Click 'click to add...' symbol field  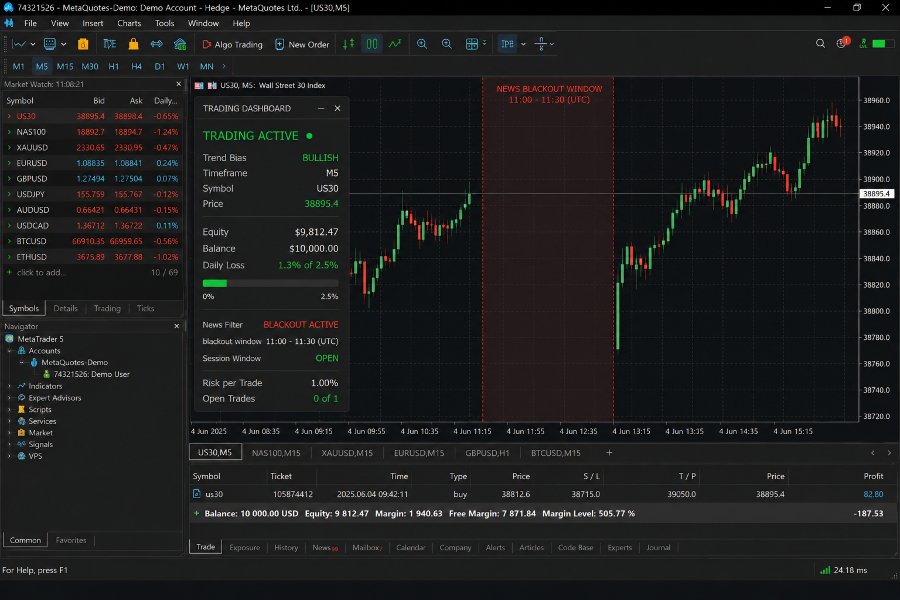[41, 273]
